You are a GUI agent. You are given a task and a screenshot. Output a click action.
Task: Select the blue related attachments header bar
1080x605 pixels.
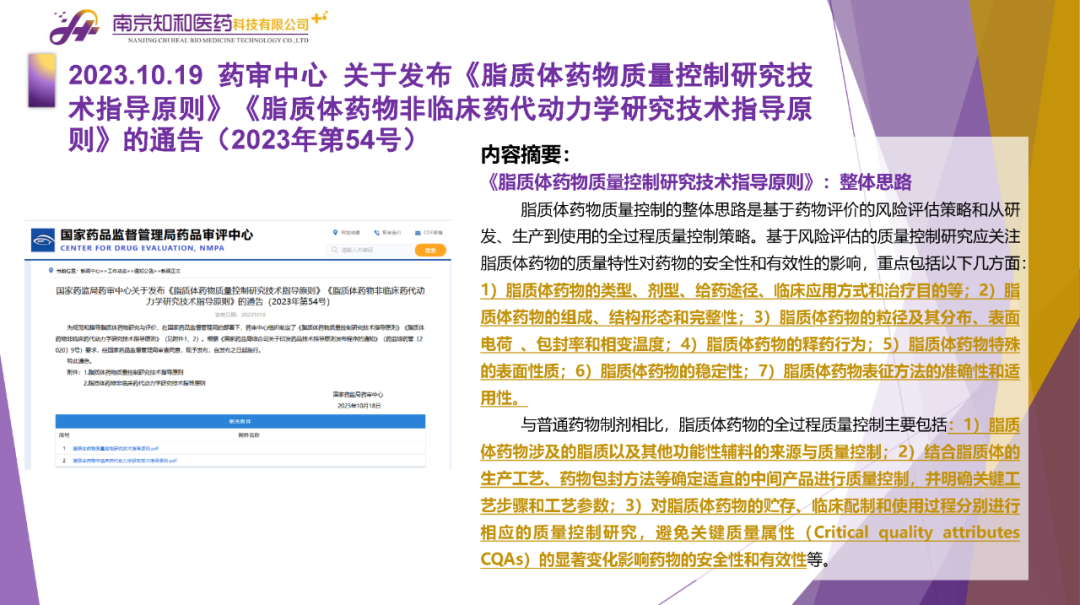(240, 421)
